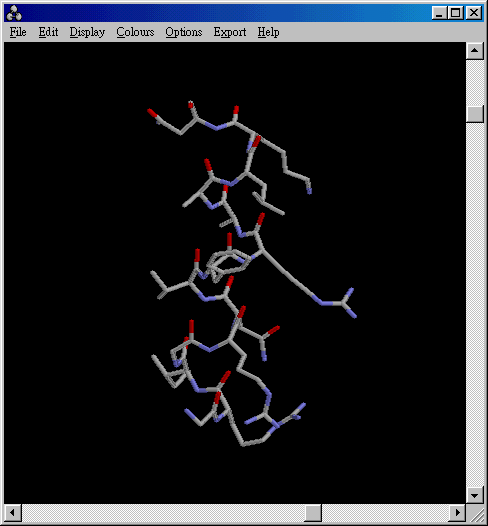
Task: Click the vertical scrollbar up arrow
Action: 475,51
